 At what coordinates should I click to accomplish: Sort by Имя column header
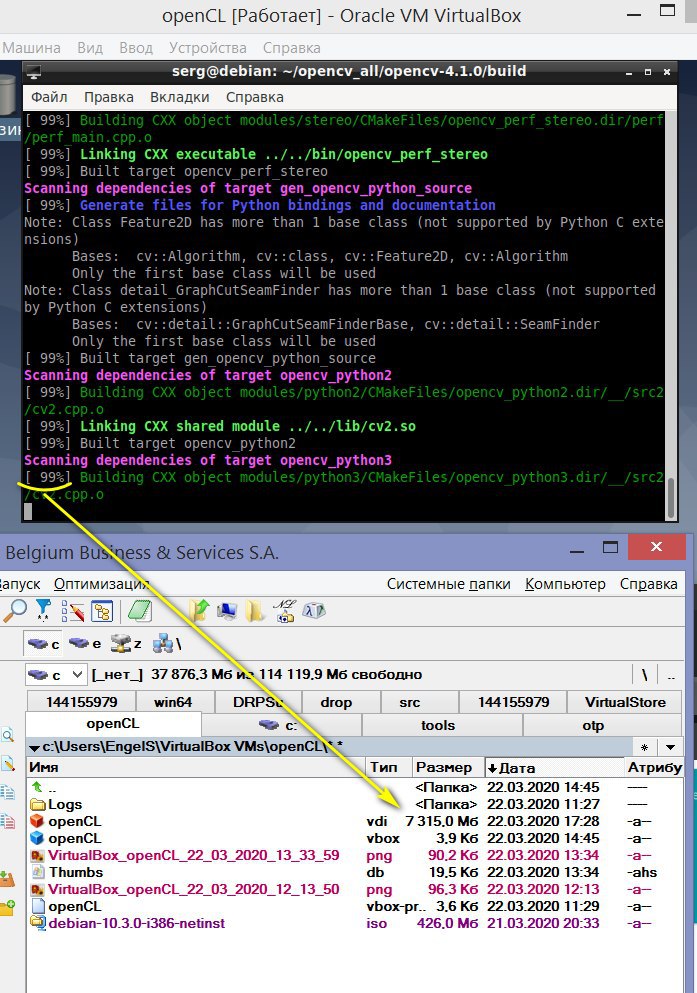[x=196, y=767]
